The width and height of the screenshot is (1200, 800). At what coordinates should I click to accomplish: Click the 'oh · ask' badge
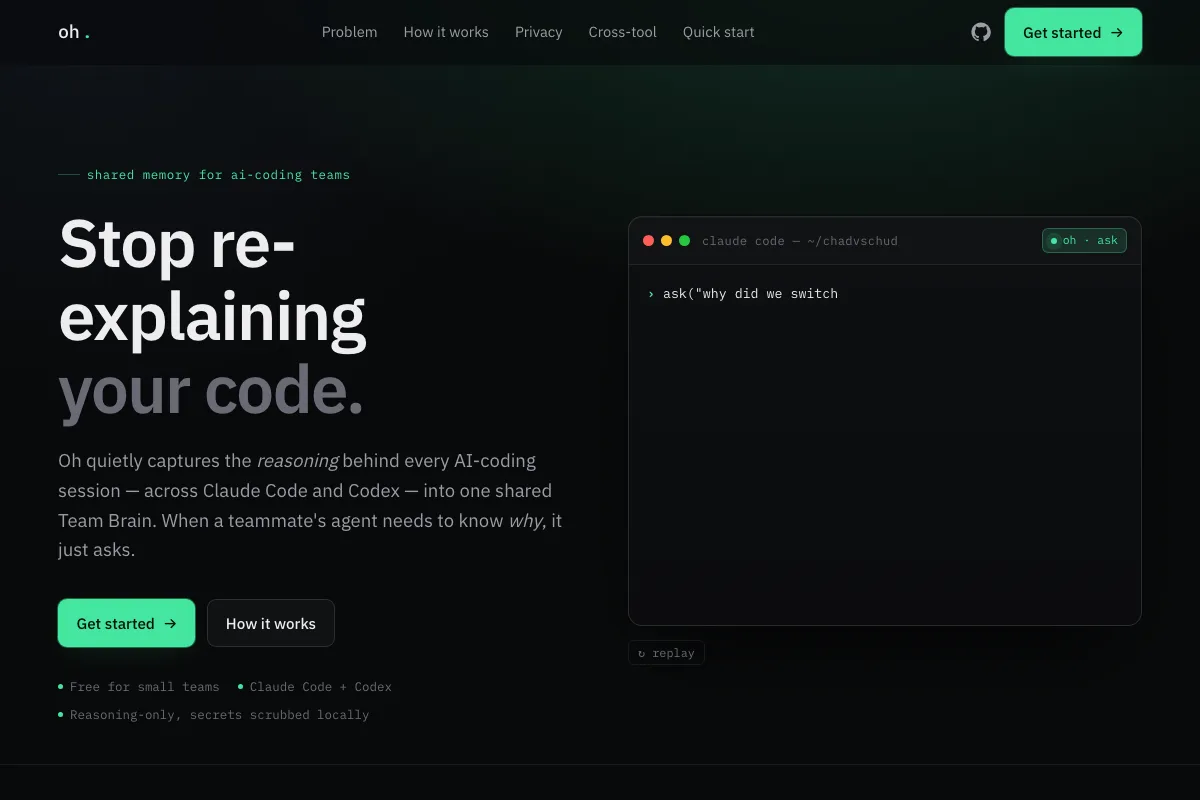pos(1084,241)
